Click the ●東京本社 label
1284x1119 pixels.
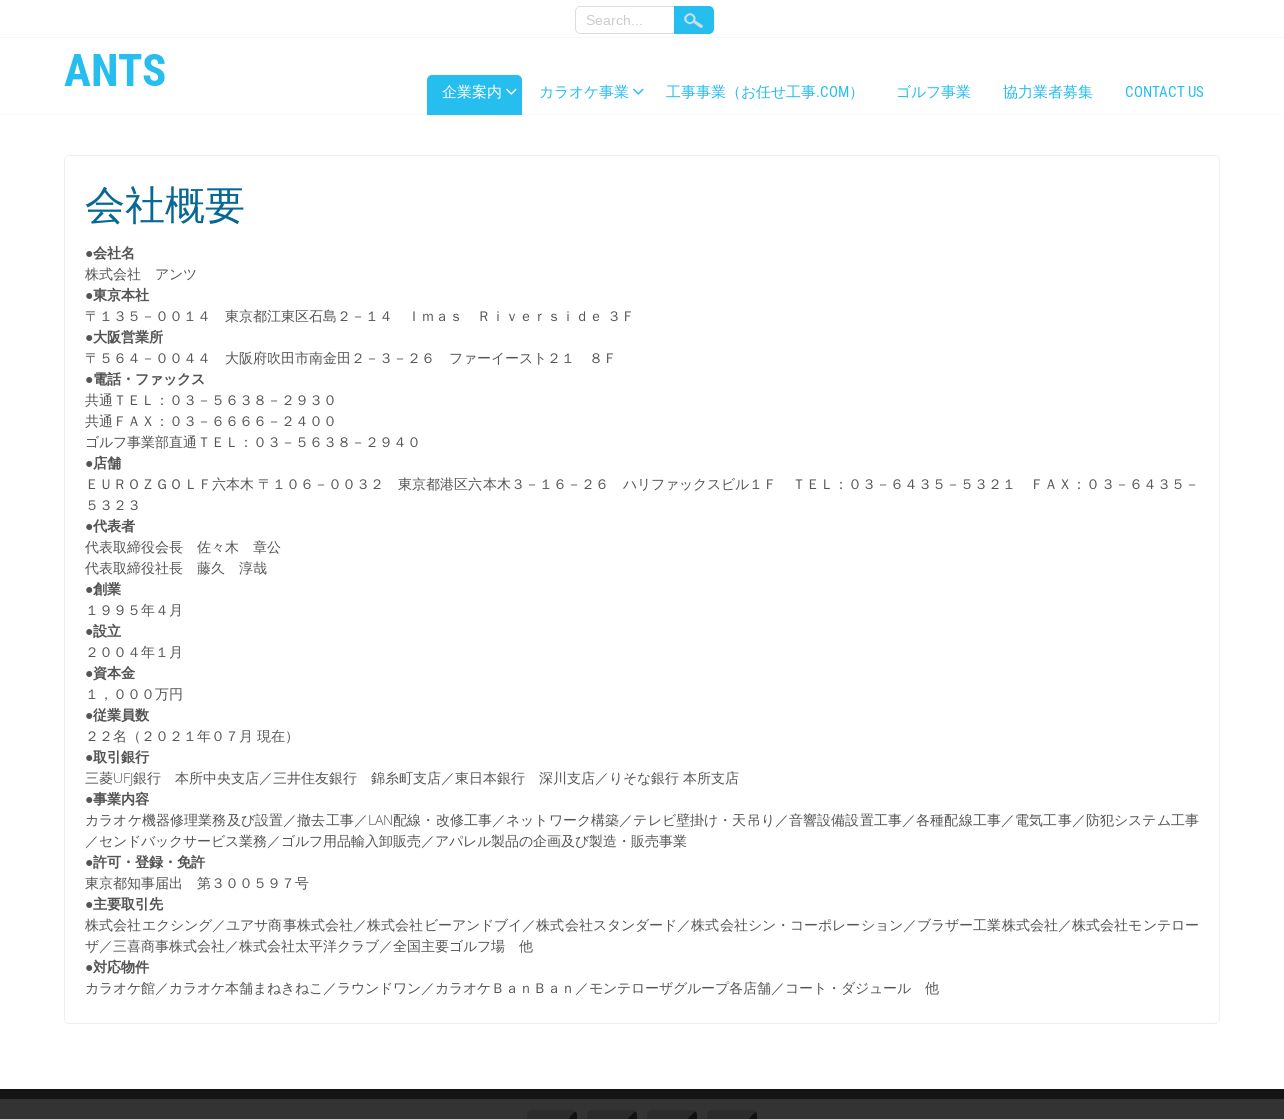117,295
